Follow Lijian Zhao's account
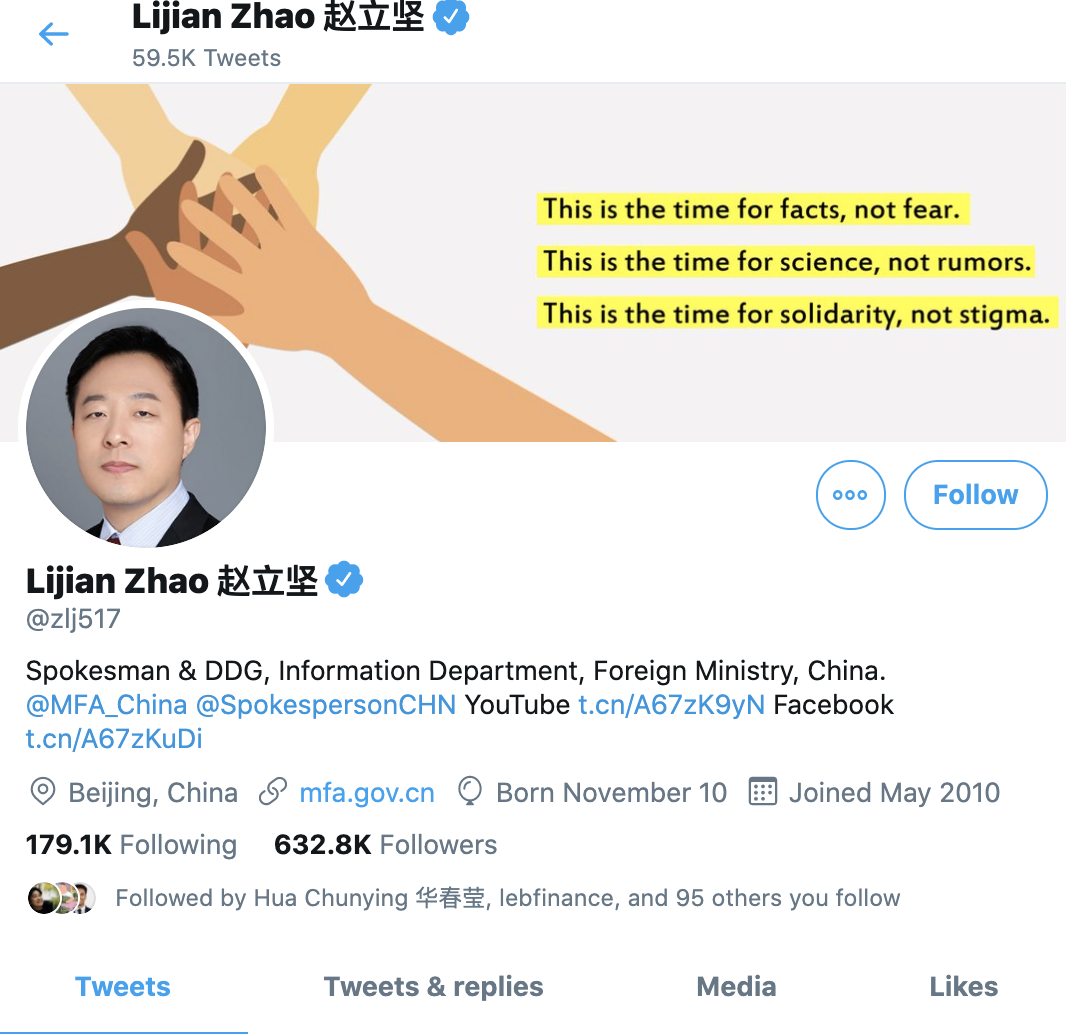 point(976,495)
